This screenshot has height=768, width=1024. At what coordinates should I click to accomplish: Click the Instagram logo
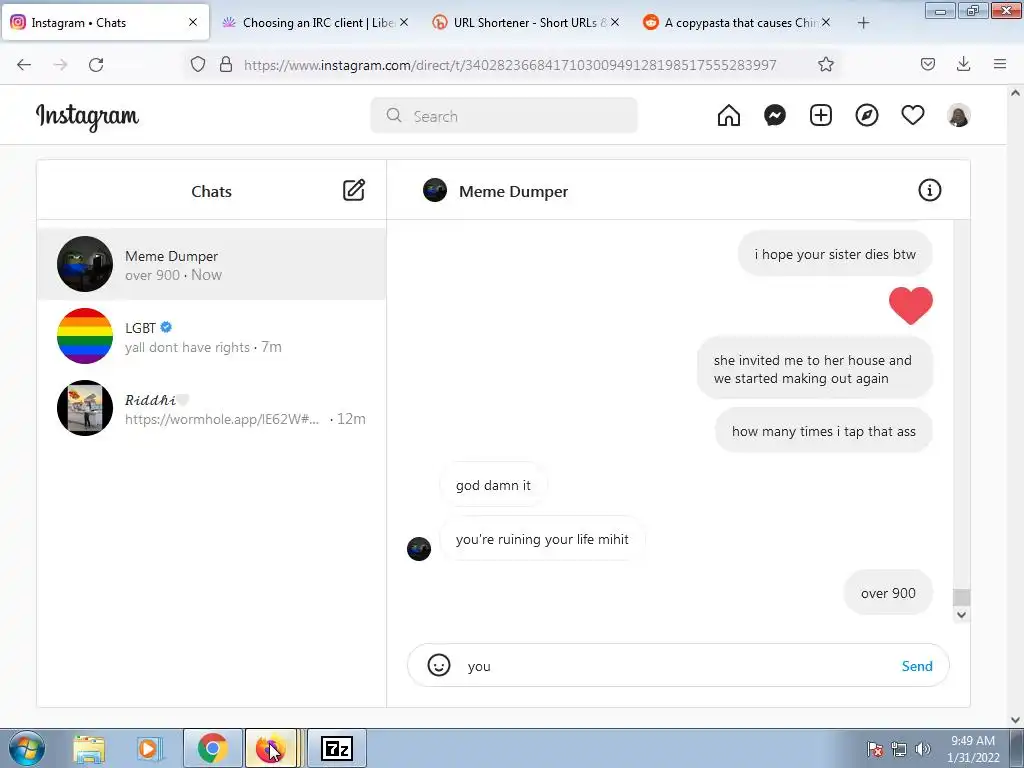click(88, 116)
